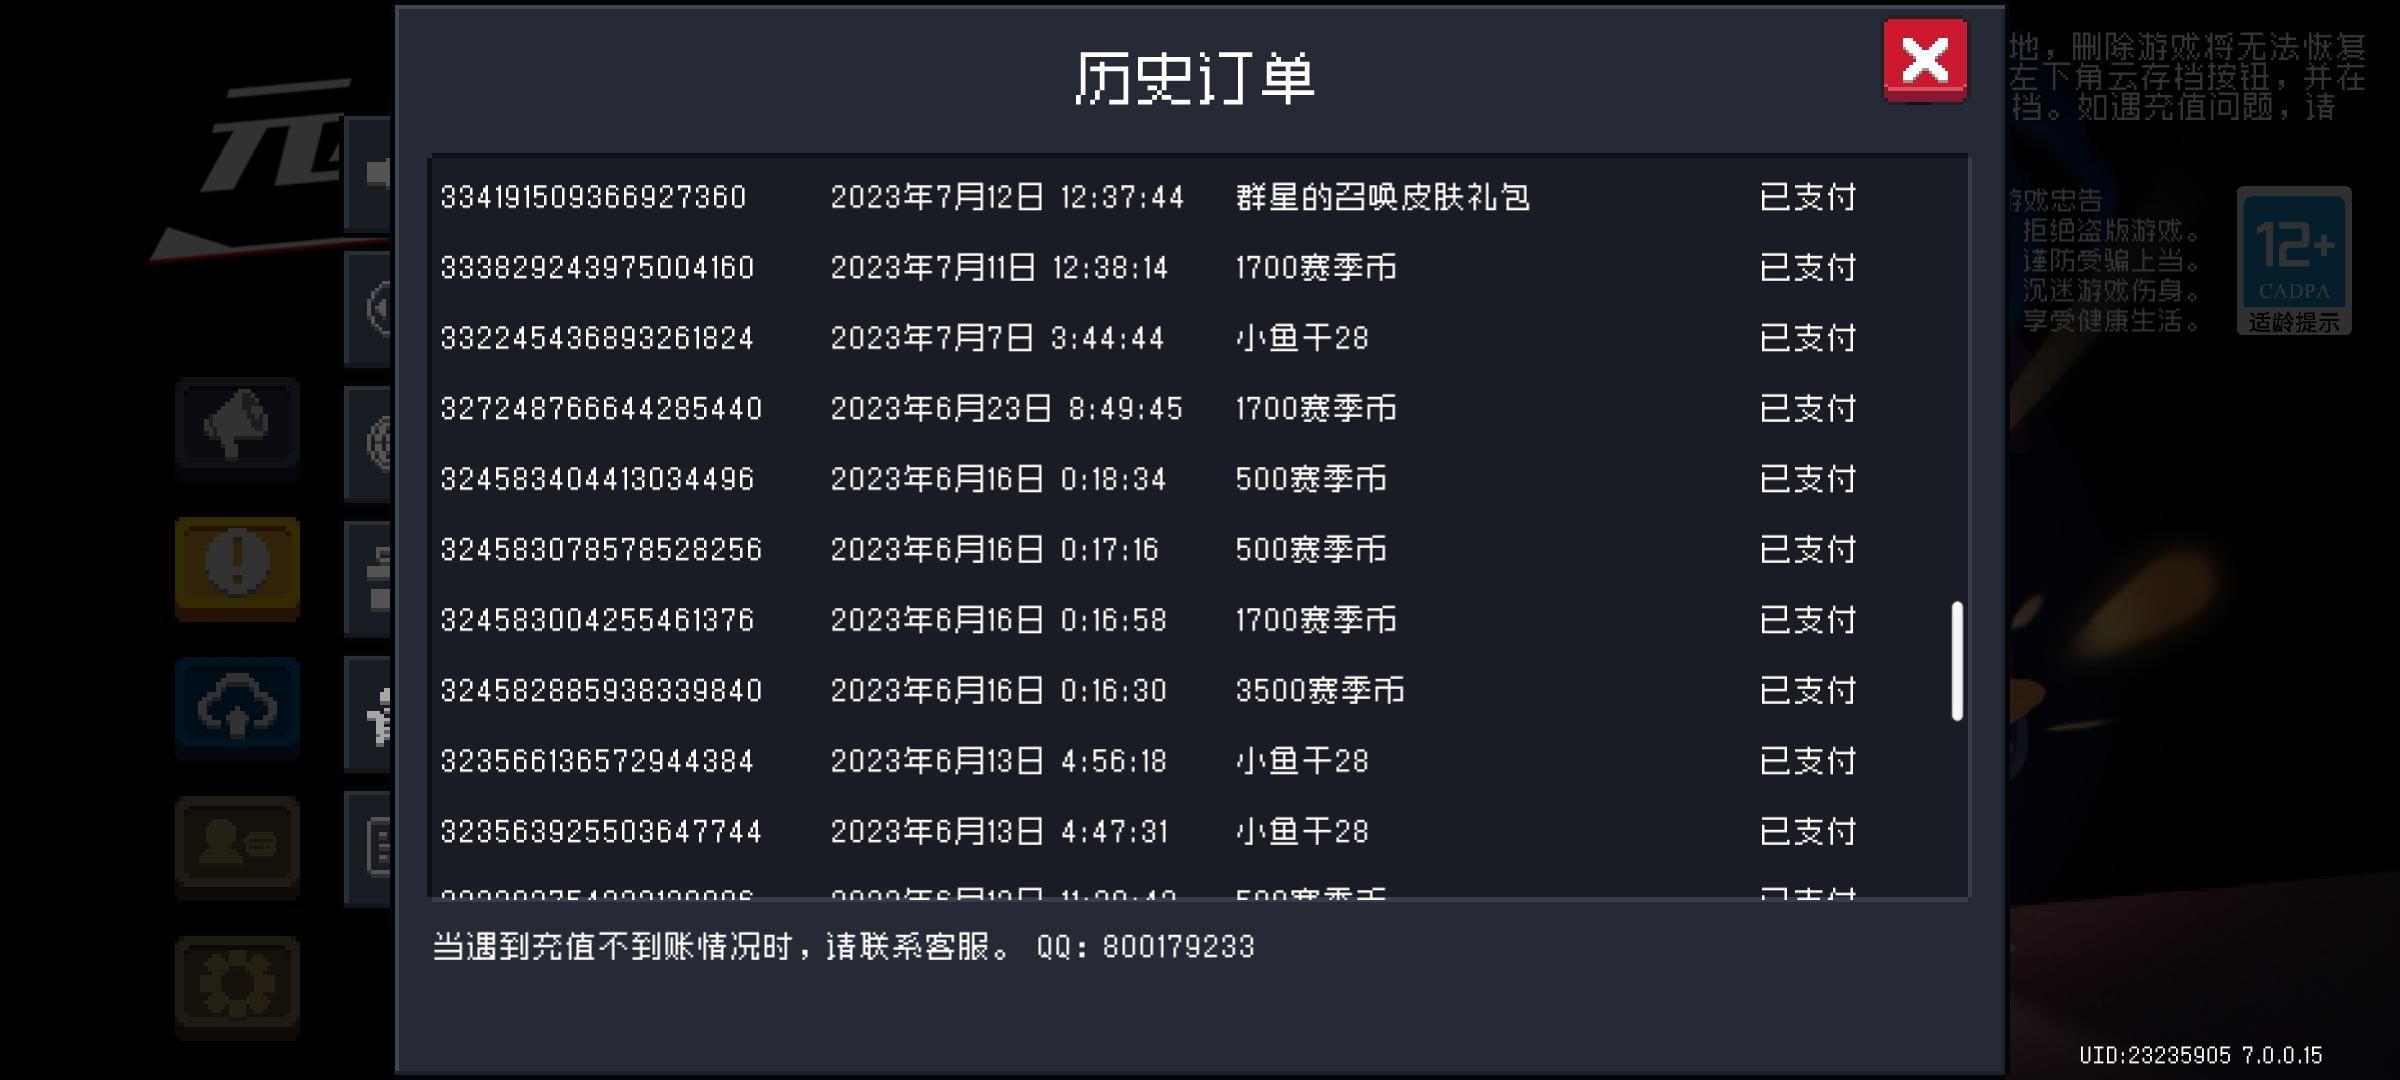Click the 1700赛季币 order from 6月23日
The width and height of the screenshot is (2400, 1080).
pos(1315,409)
